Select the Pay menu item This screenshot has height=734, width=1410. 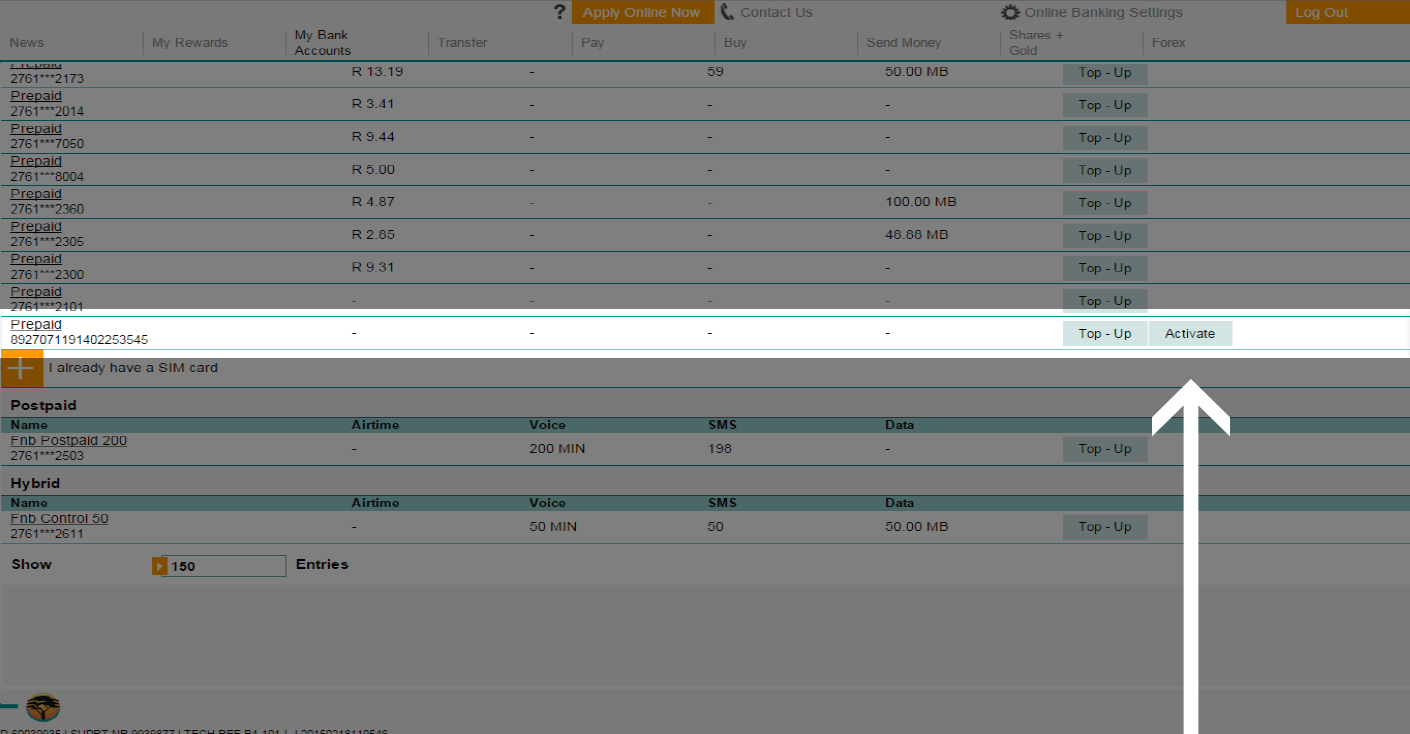tap(592, 43)
